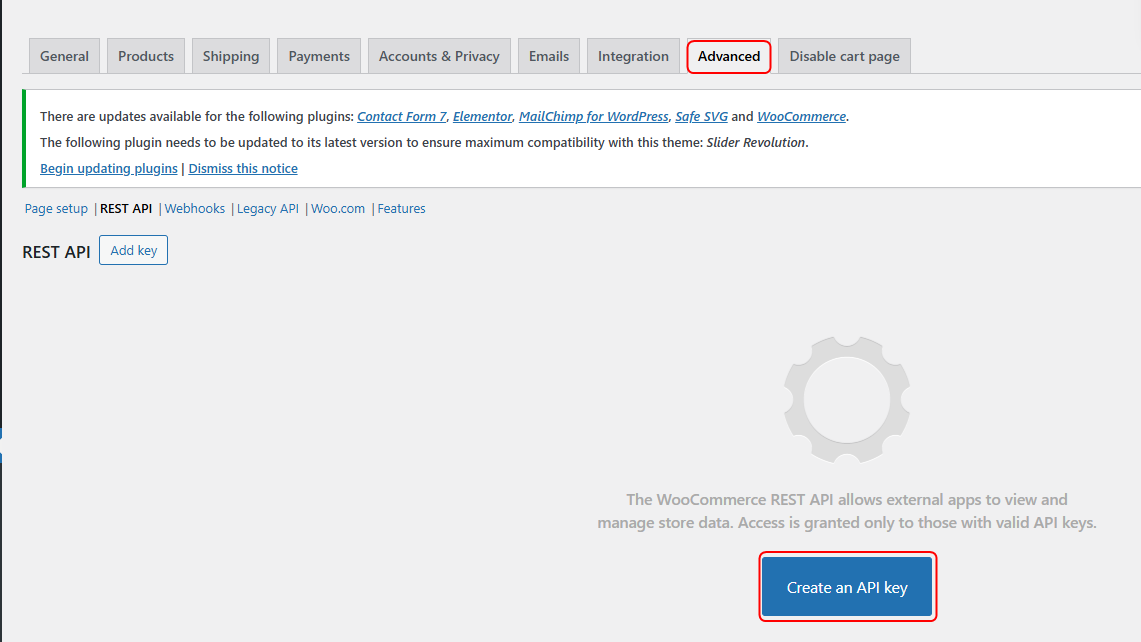Open Accounts & Privacy tab
Screen dimensions: 1141x642
(x=439, y=56)
